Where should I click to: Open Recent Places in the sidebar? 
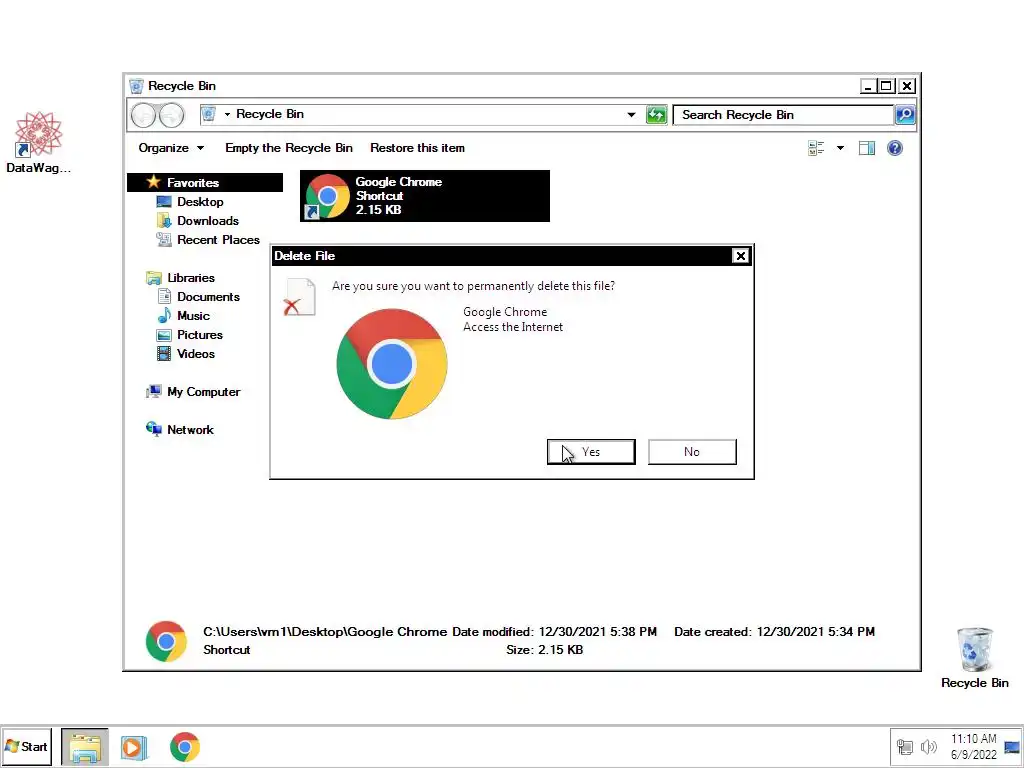pyautogui.click(x=218, y=240)
